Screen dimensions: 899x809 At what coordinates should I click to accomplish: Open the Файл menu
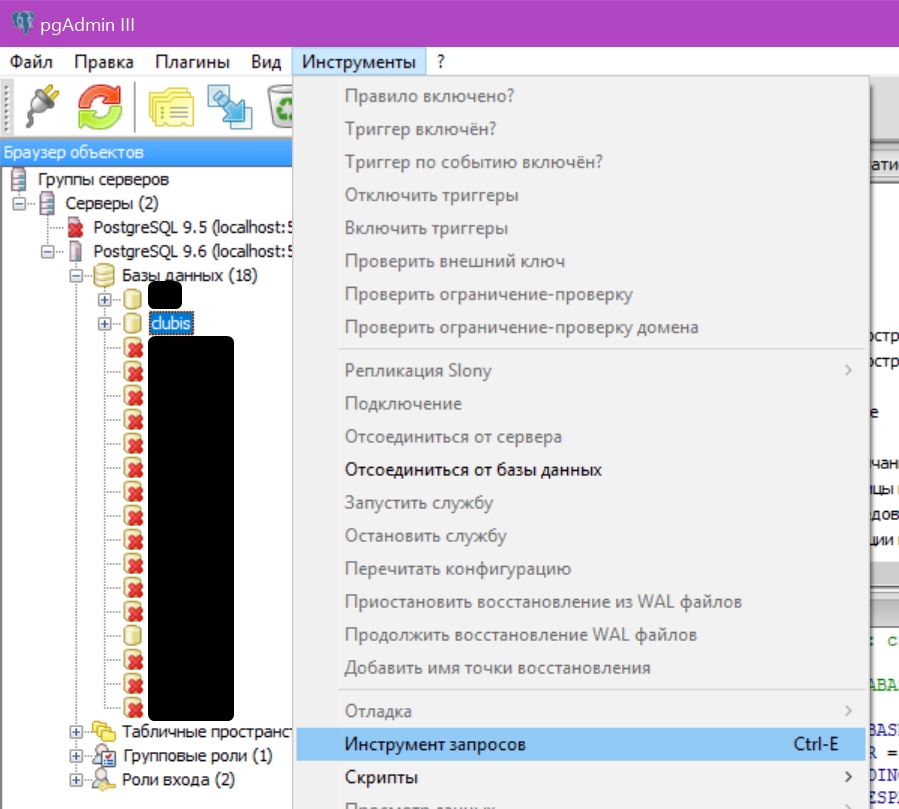click(x=32, y=61)
